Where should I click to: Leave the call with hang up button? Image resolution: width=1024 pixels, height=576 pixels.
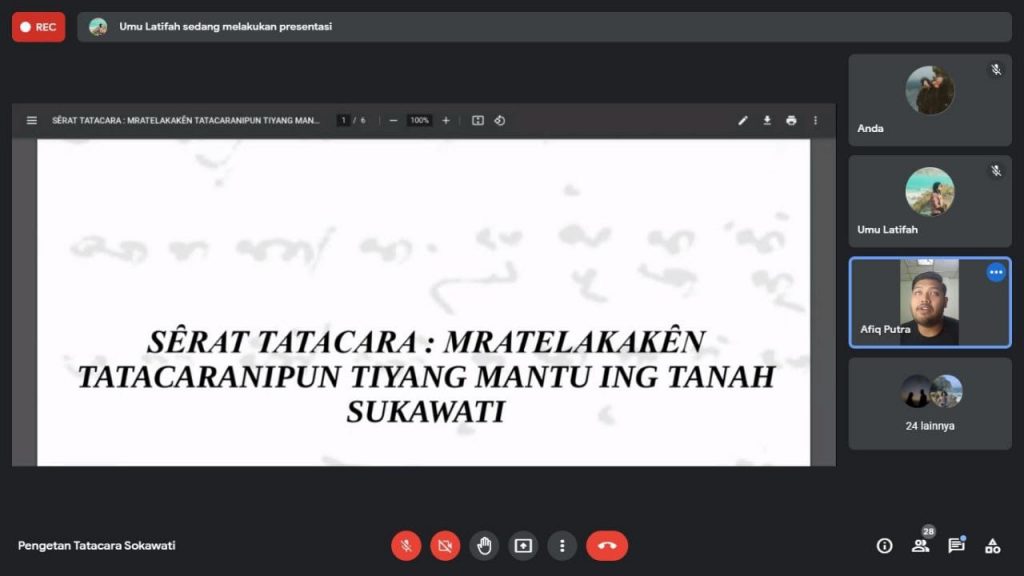607,545
